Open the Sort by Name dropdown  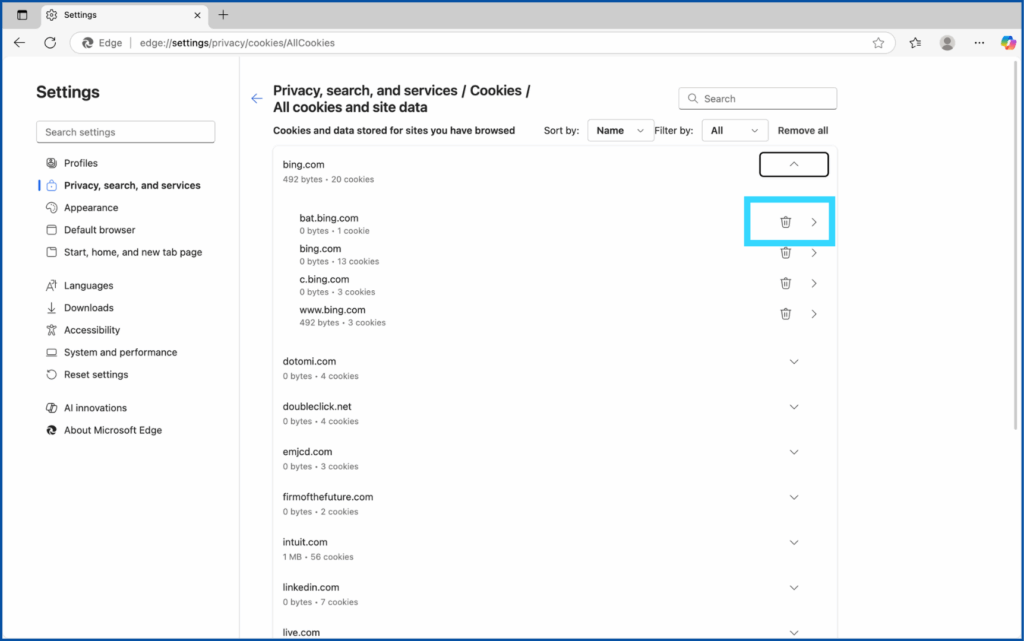[620, 130]
